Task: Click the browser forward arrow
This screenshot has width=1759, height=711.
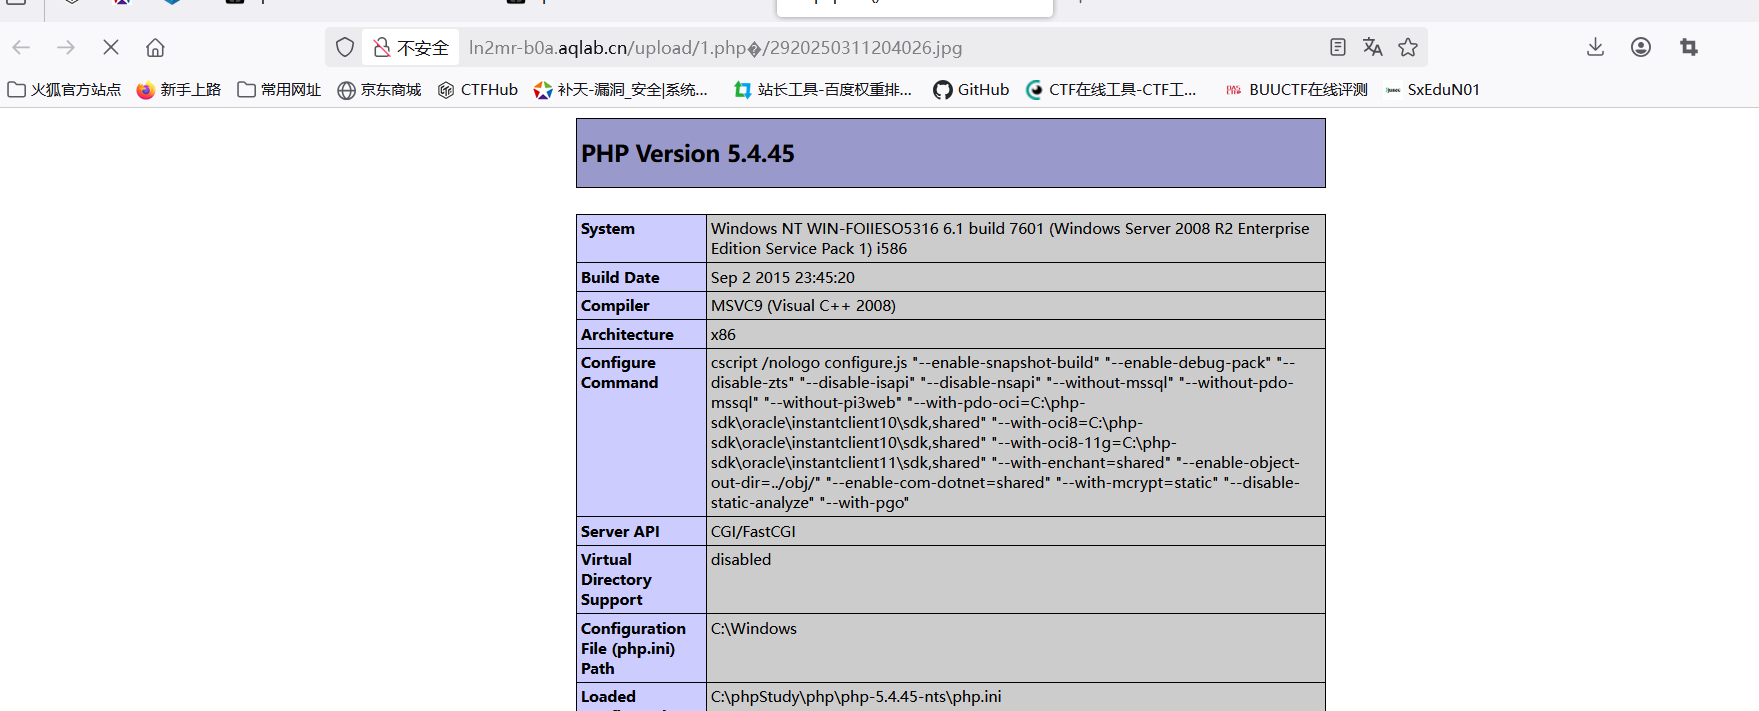Action: (66, 47)
